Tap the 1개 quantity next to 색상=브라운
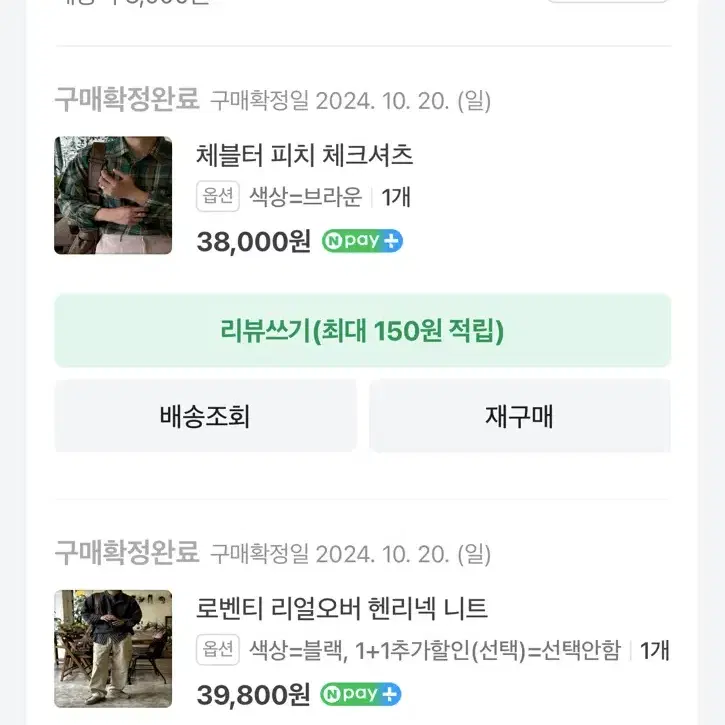The width and height of the screenshot is (725, 725). tap(396, 197)
